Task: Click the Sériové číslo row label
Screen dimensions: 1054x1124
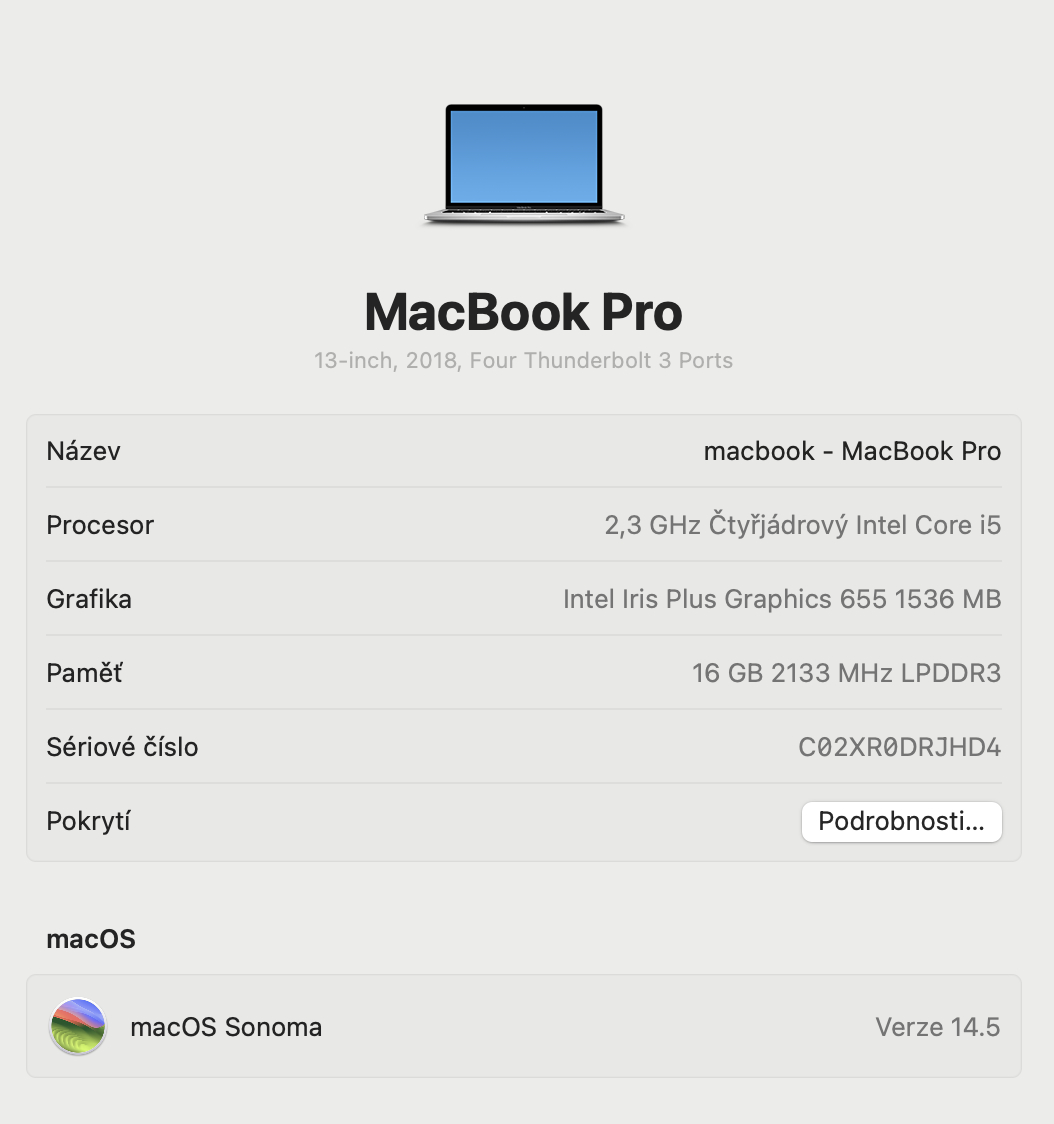Action: [122, 747]
